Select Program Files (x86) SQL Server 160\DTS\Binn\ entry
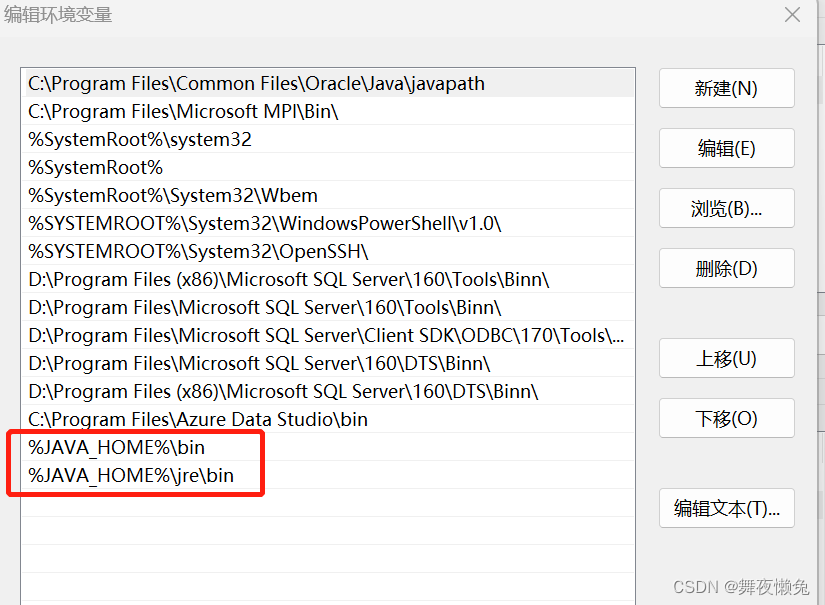The height and width of the screenshot is (605, 825). point(328,391)
